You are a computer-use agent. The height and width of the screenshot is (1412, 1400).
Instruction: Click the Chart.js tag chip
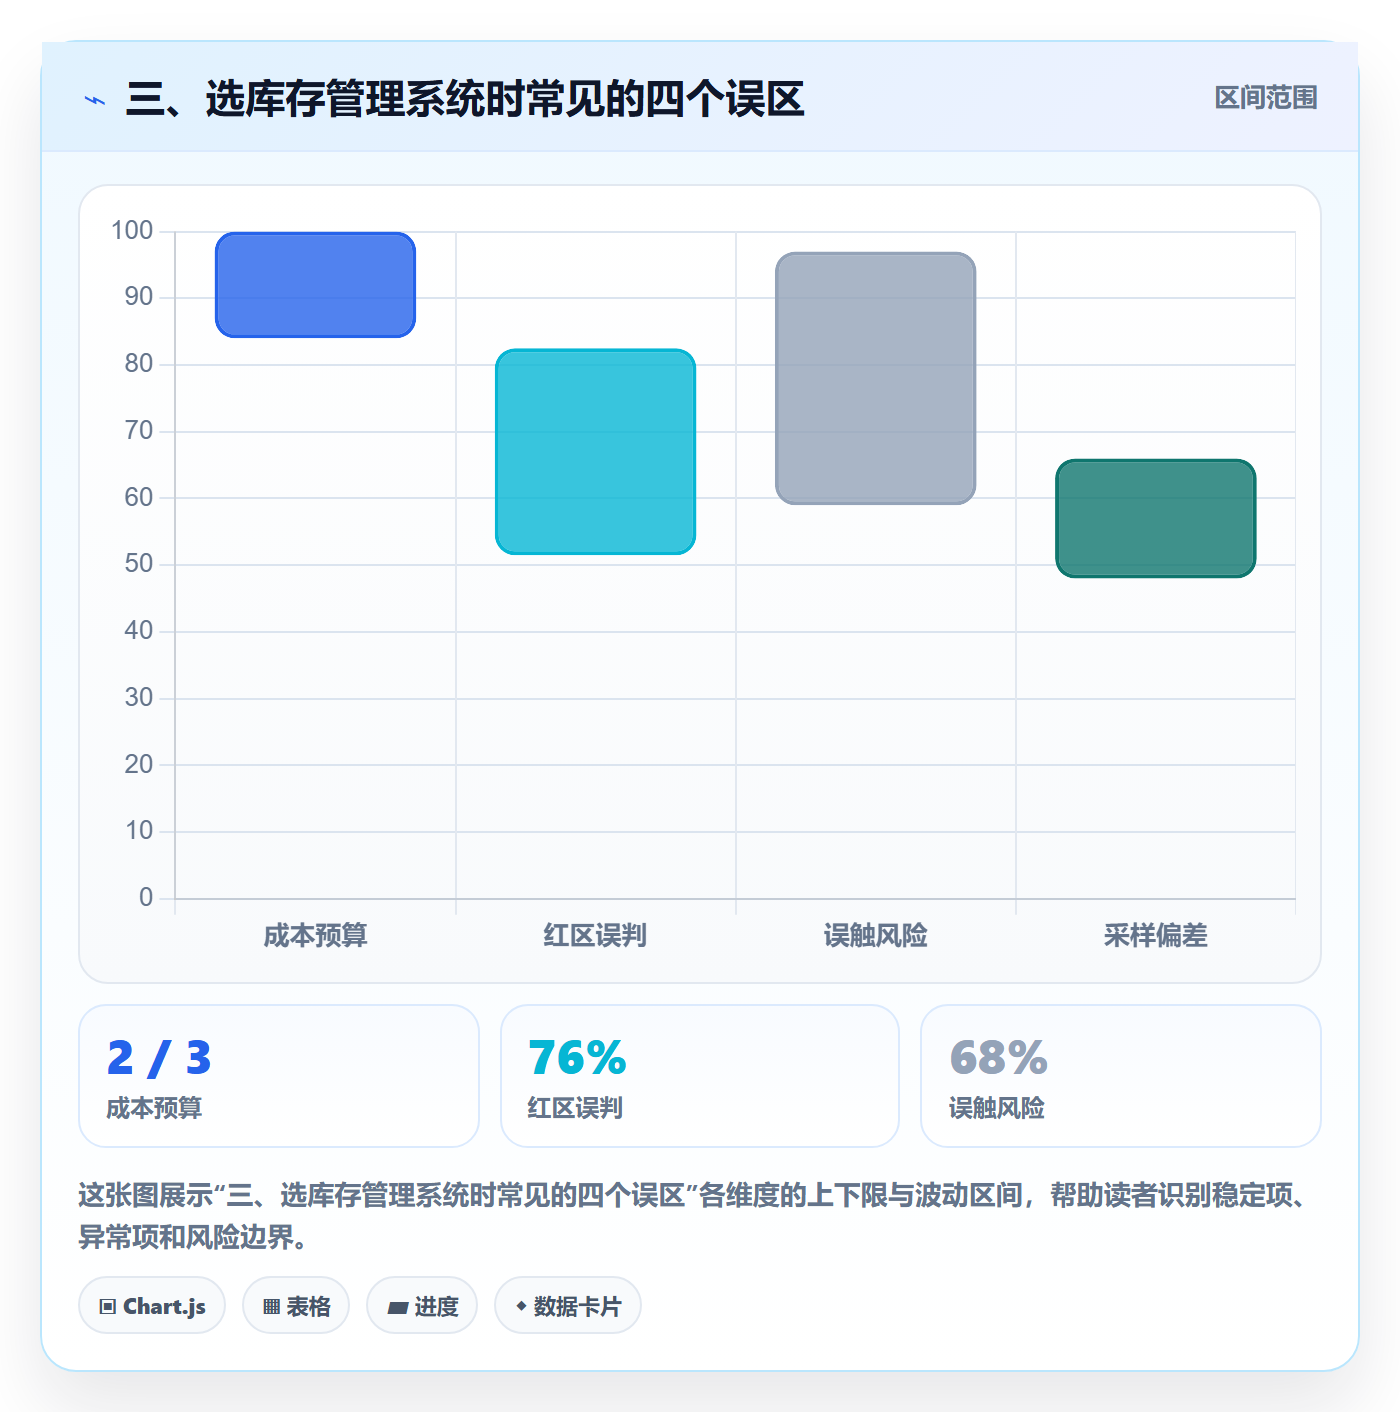coord(152,1305)
